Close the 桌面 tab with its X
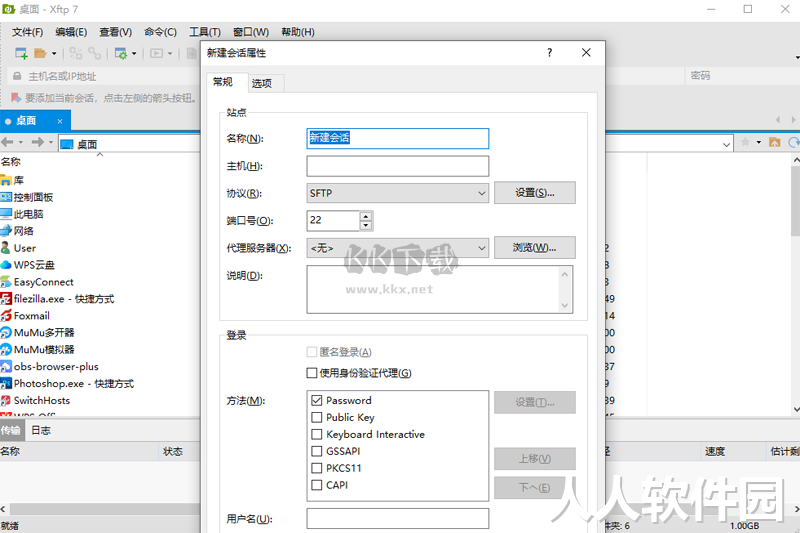This screenshot has height=533, width=800. [x=60, y=121]
